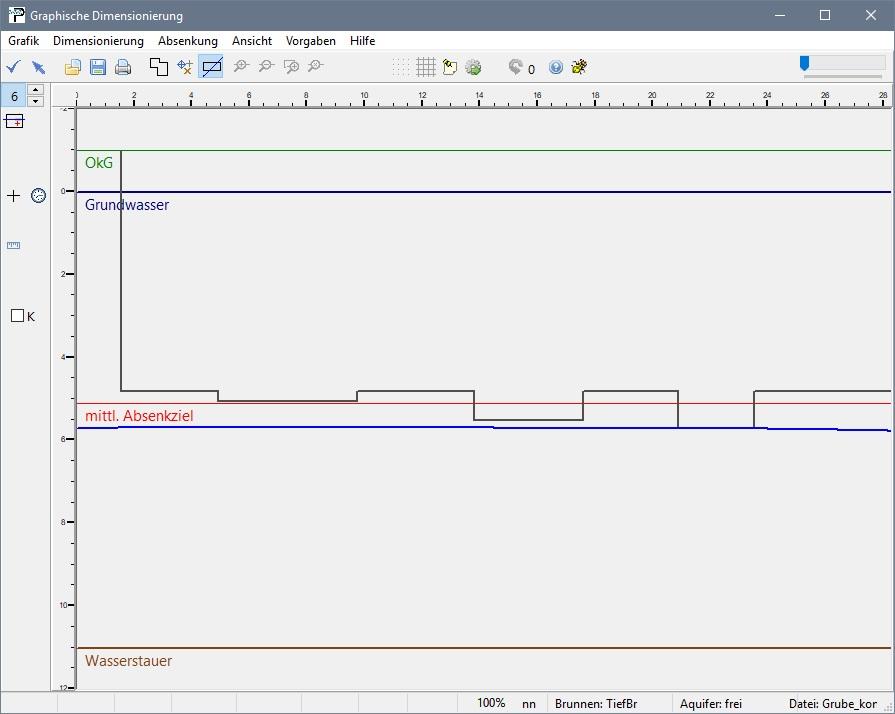Open the Dimensionierung menu
Image resolution: width=895 pixels, height=714 pixels.
click(x=98, y=41)
